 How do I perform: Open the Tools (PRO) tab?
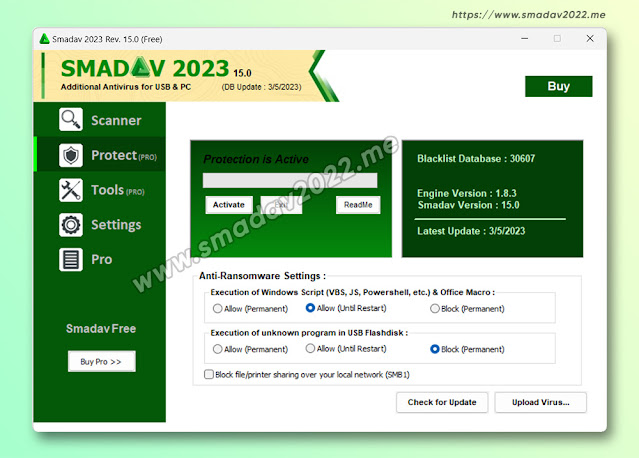(x=100, y=190)
